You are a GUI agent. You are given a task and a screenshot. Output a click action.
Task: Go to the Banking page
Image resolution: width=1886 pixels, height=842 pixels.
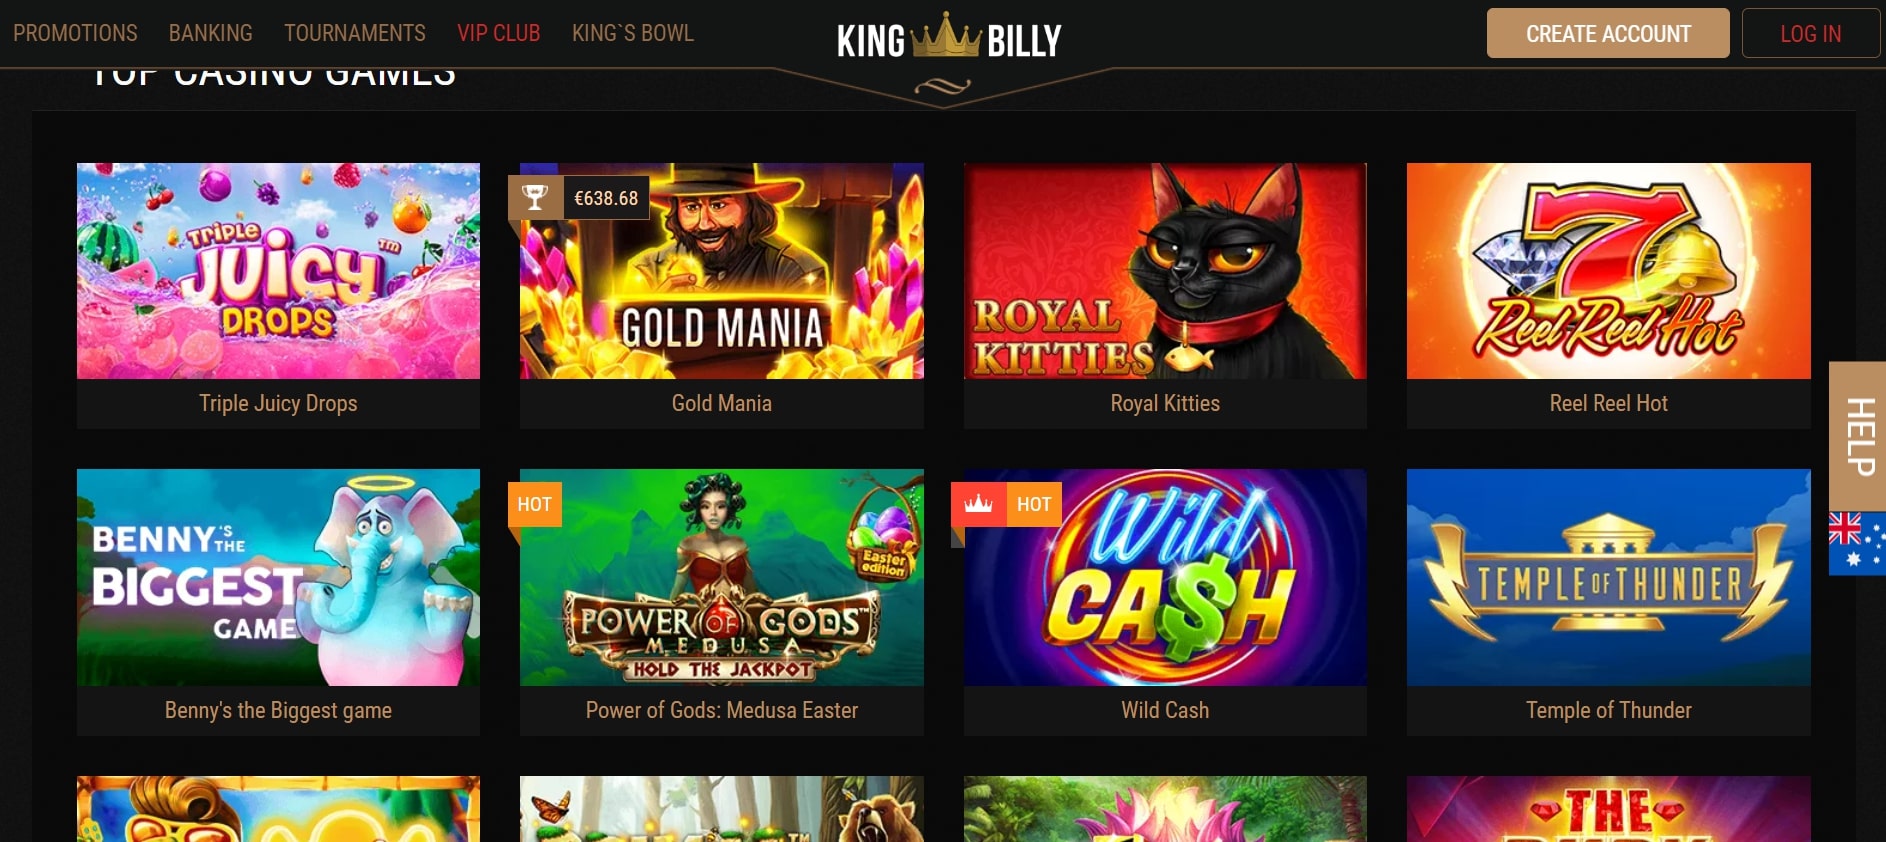click(211, 33)
